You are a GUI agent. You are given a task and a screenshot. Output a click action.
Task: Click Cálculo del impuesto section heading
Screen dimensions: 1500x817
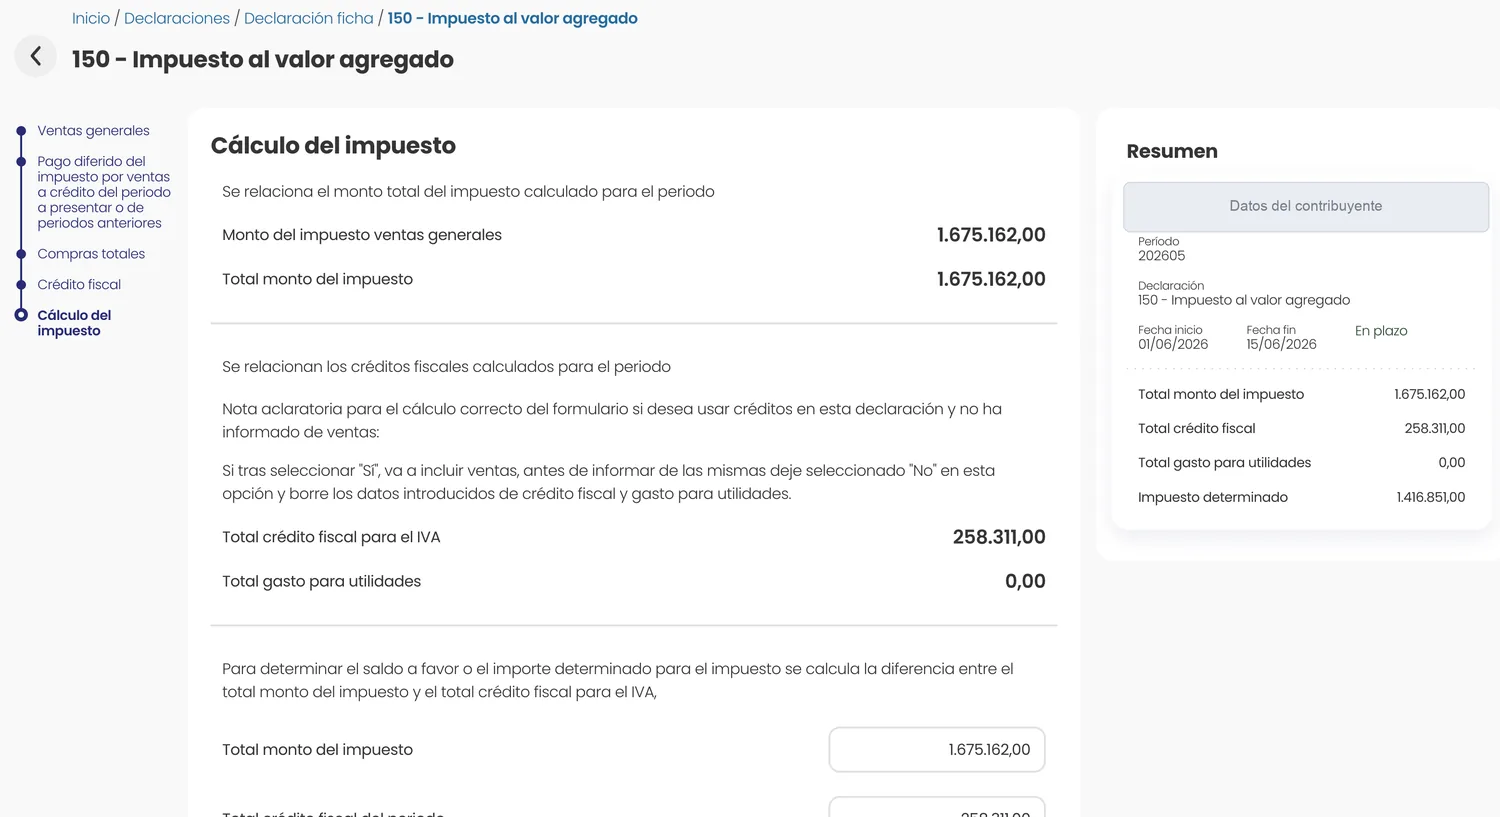pos(333,146)
